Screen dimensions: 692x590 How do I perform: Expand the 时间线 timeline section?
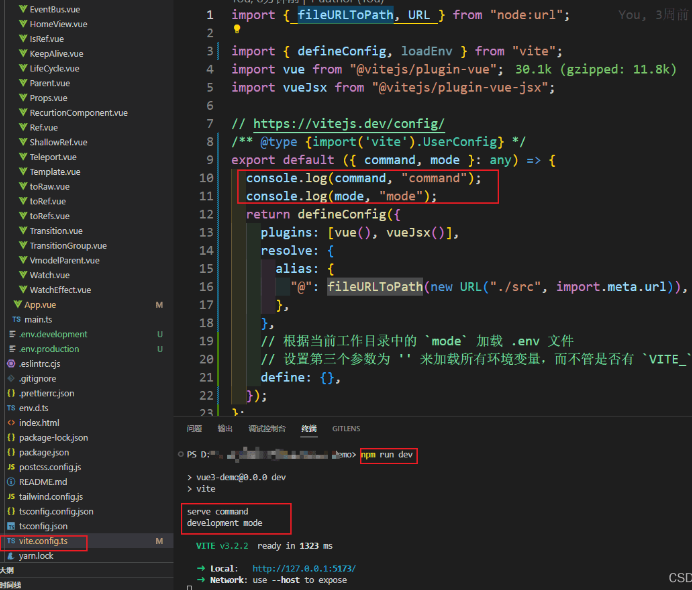[11, 585]
